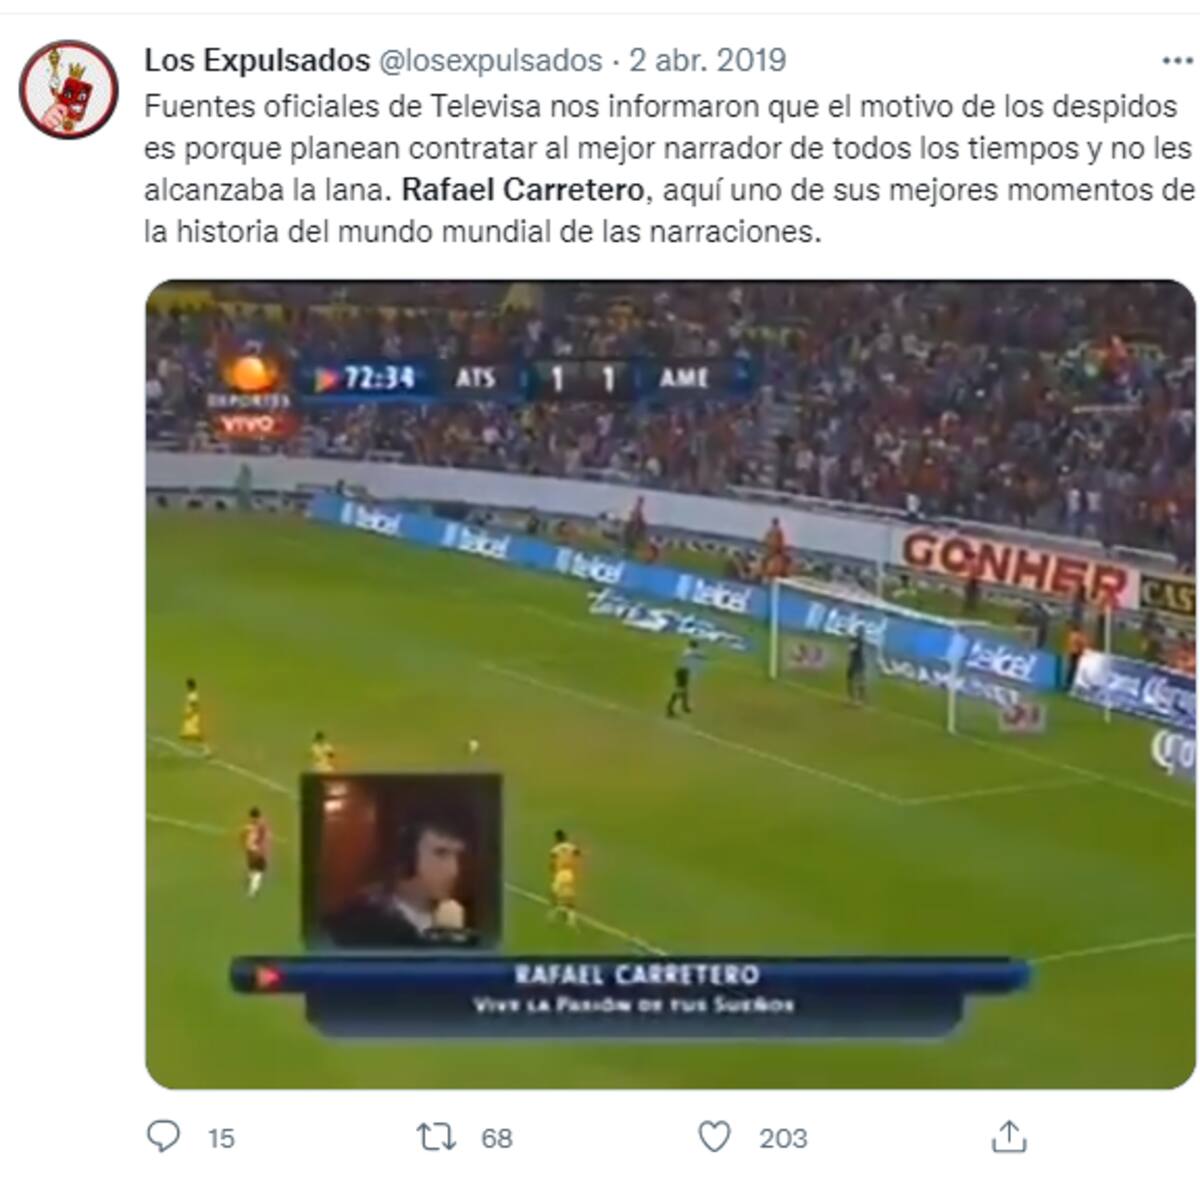
Task: View the 68 retweets count
Action: click(497, 1138)
